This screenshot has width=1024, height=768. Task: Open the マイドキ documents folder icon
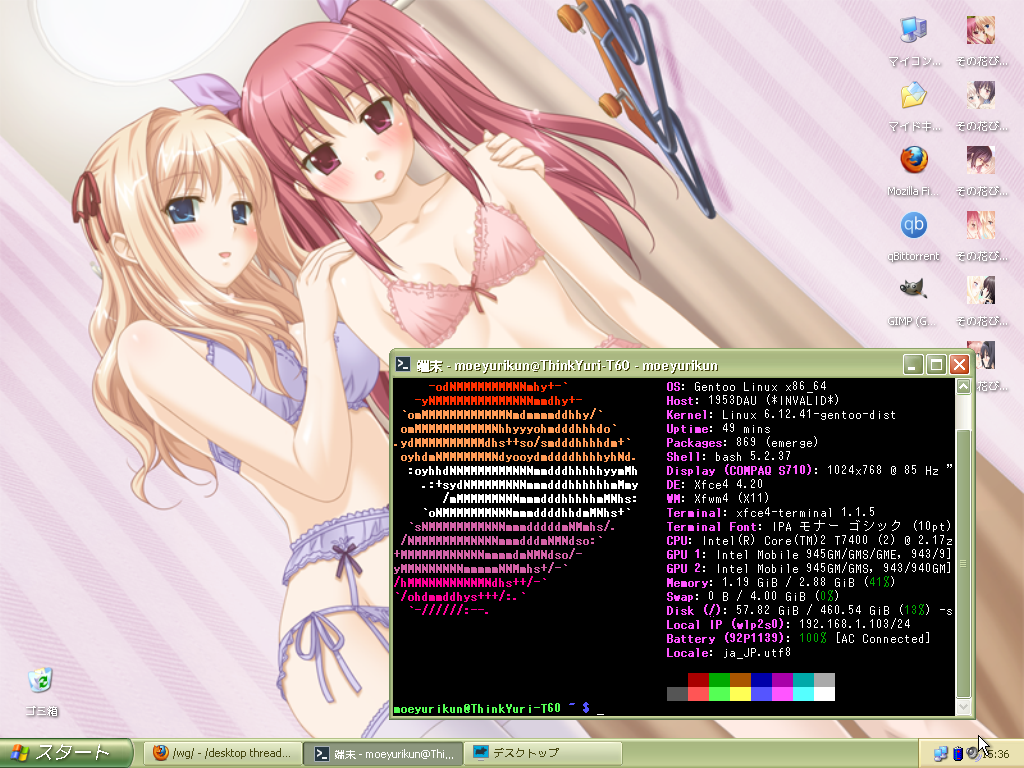pyautogui.click(x=914, y=95)
